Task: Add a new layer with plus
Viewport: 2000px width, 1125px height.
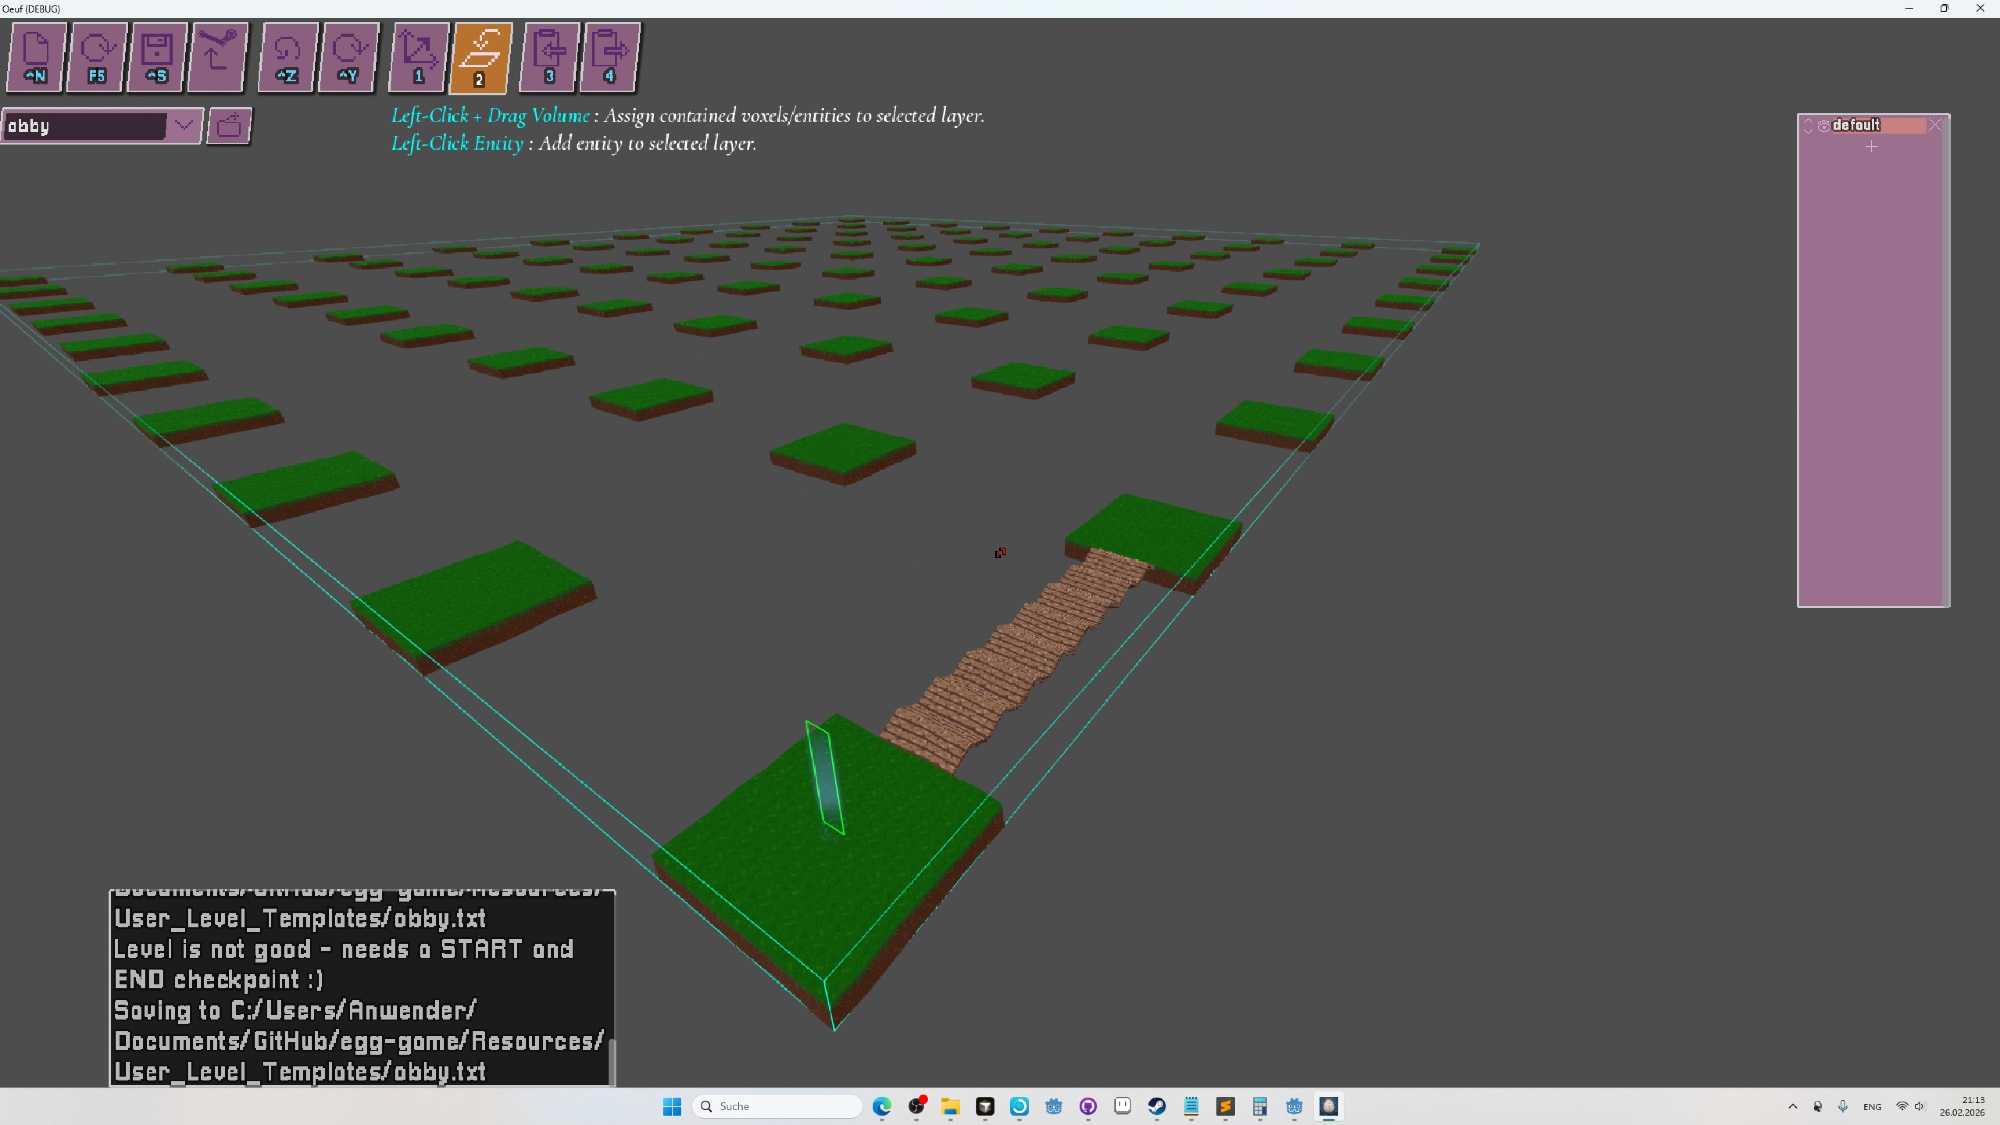Action: 1871,147
